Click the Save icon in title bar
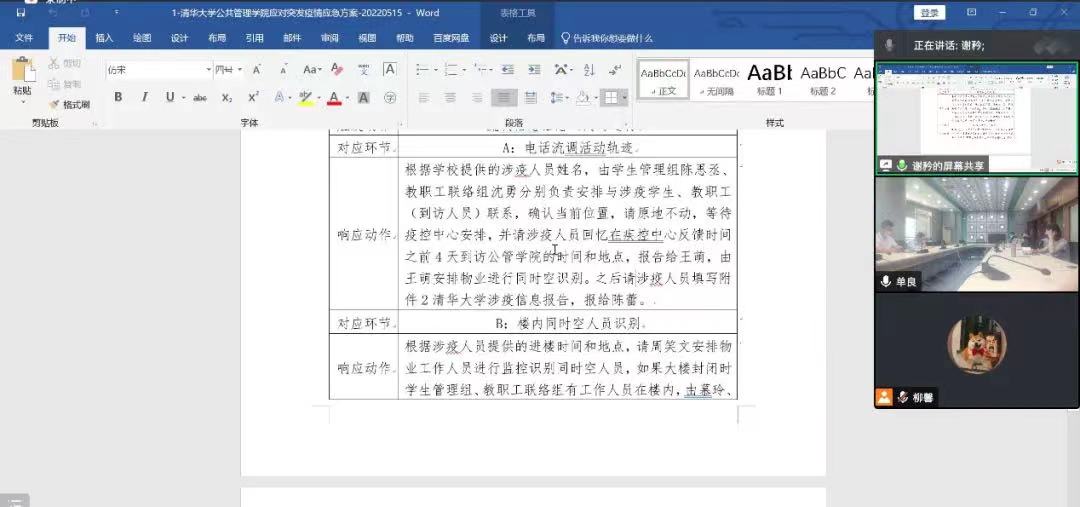1080x507 pixels. (x=20, y=13)
